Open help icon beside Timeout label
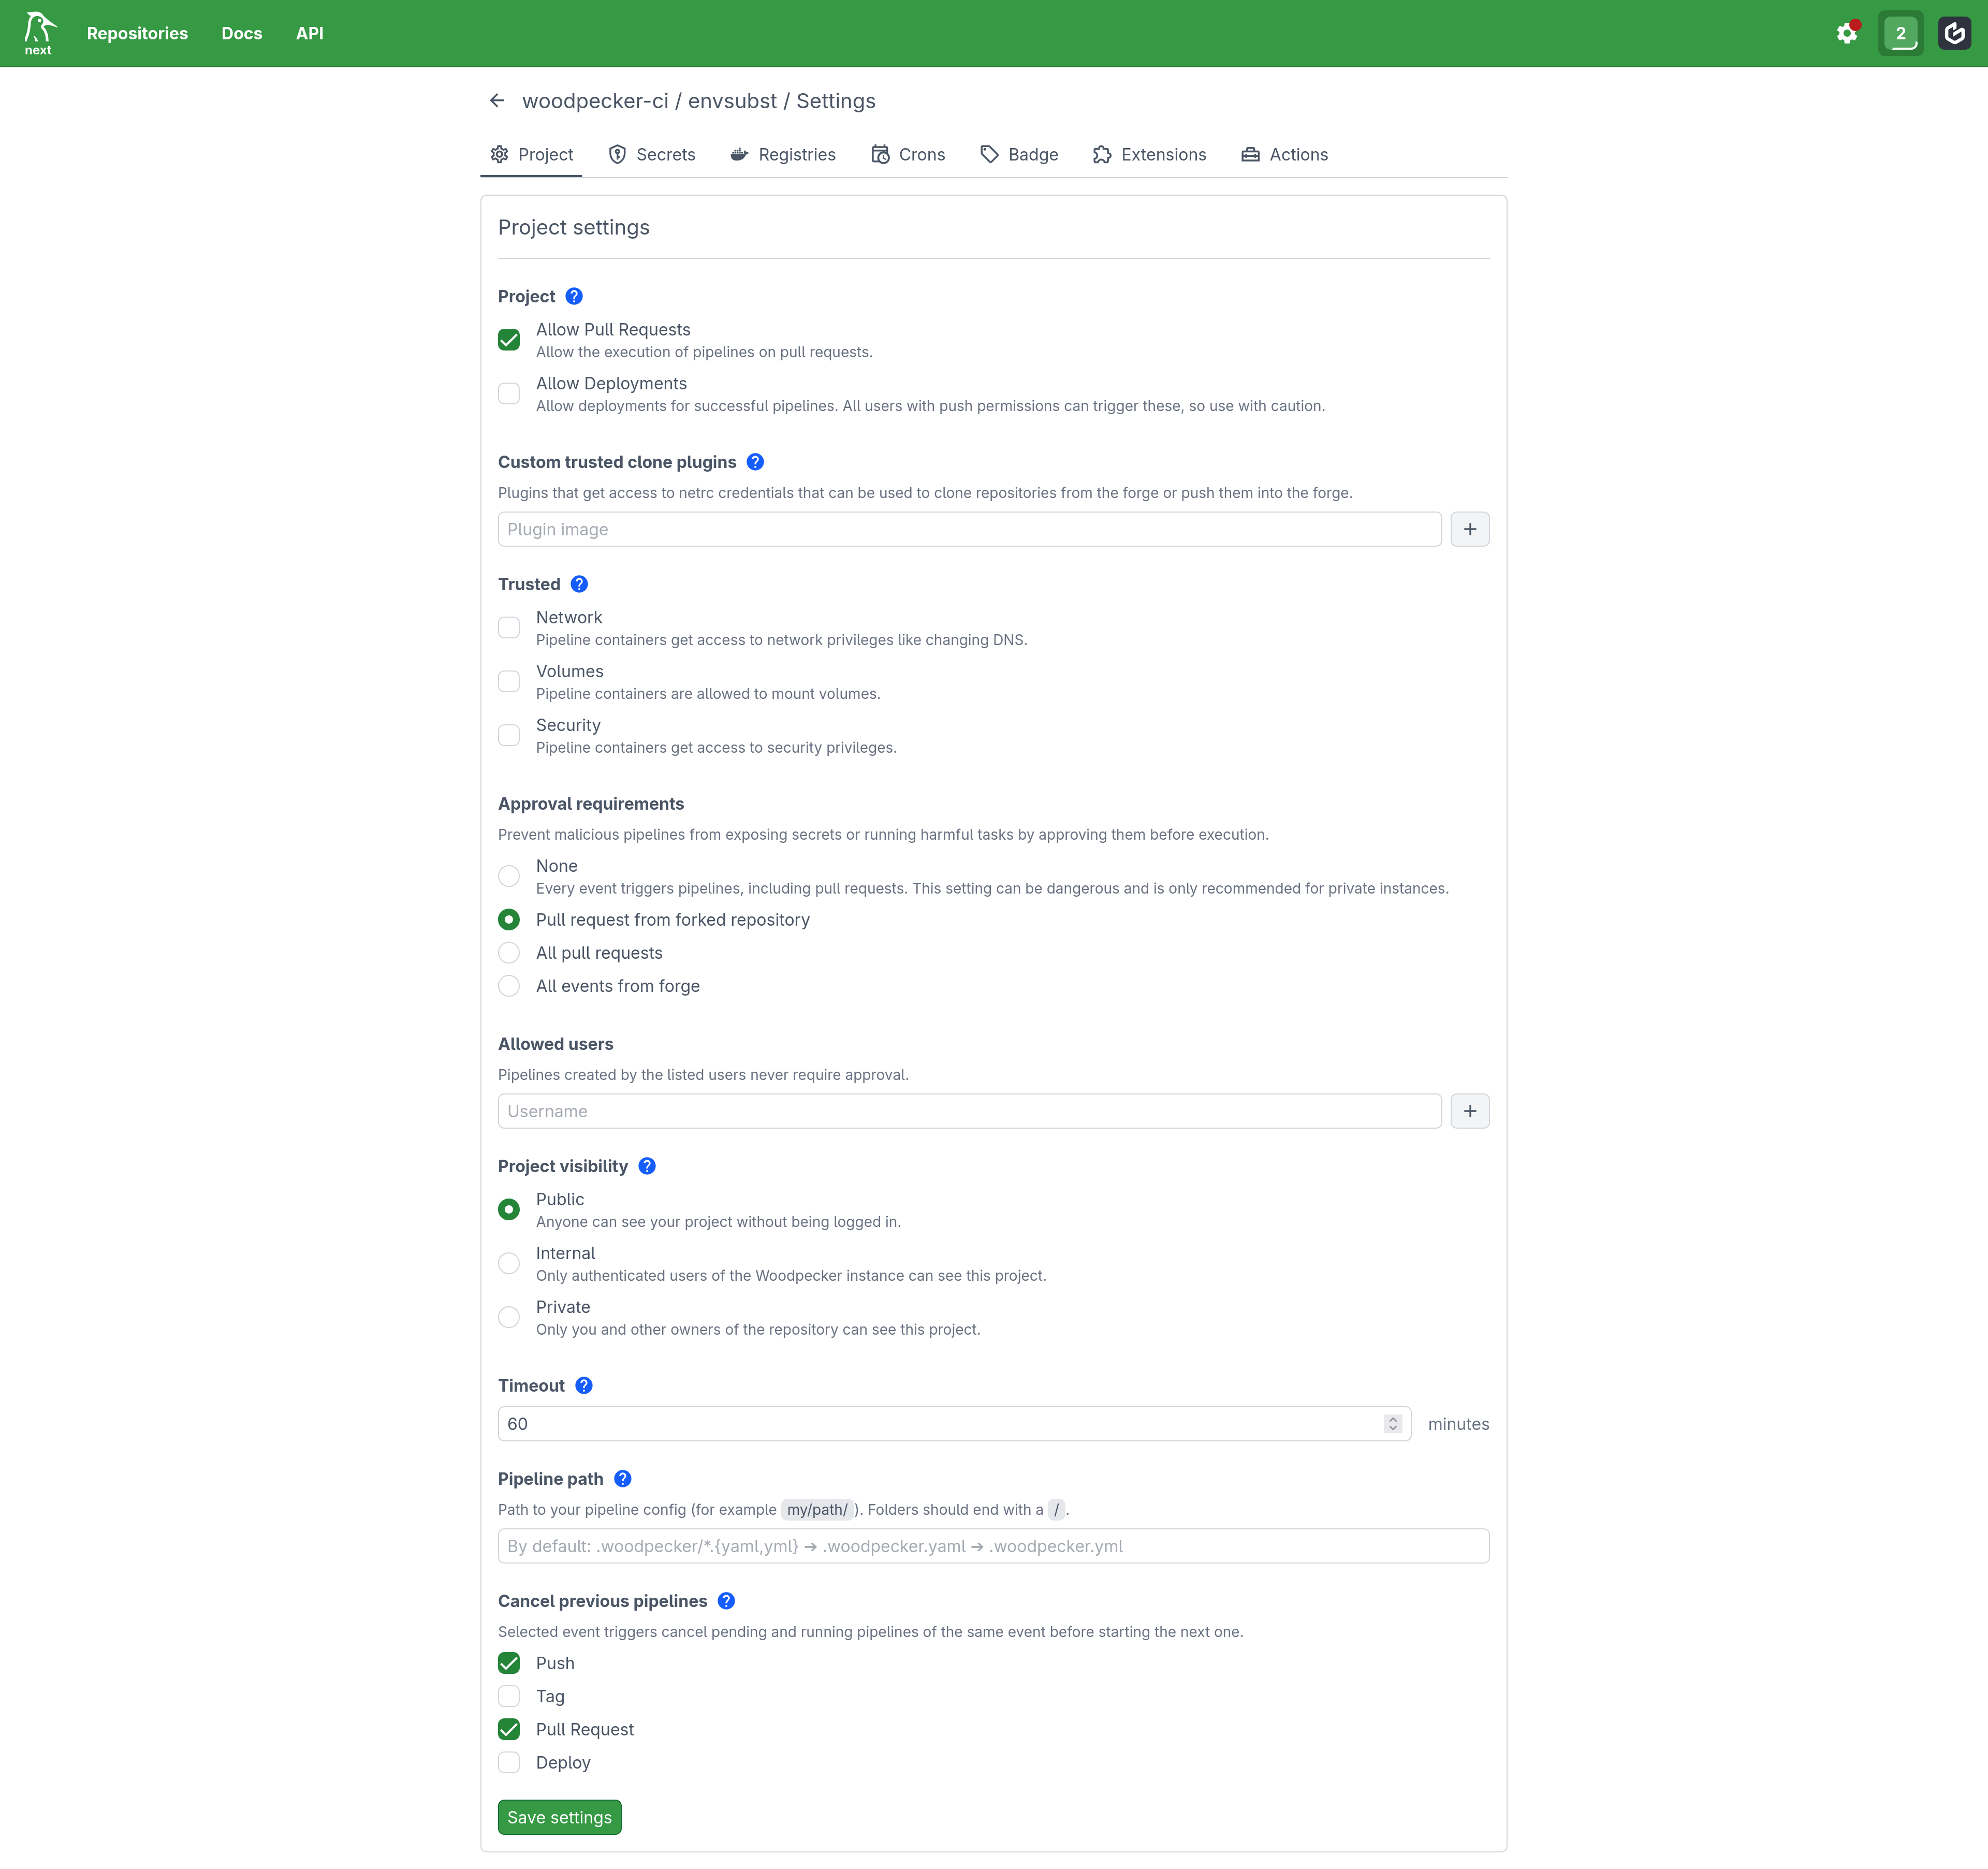The image size is (1988, 1869). coord(584,1385)
